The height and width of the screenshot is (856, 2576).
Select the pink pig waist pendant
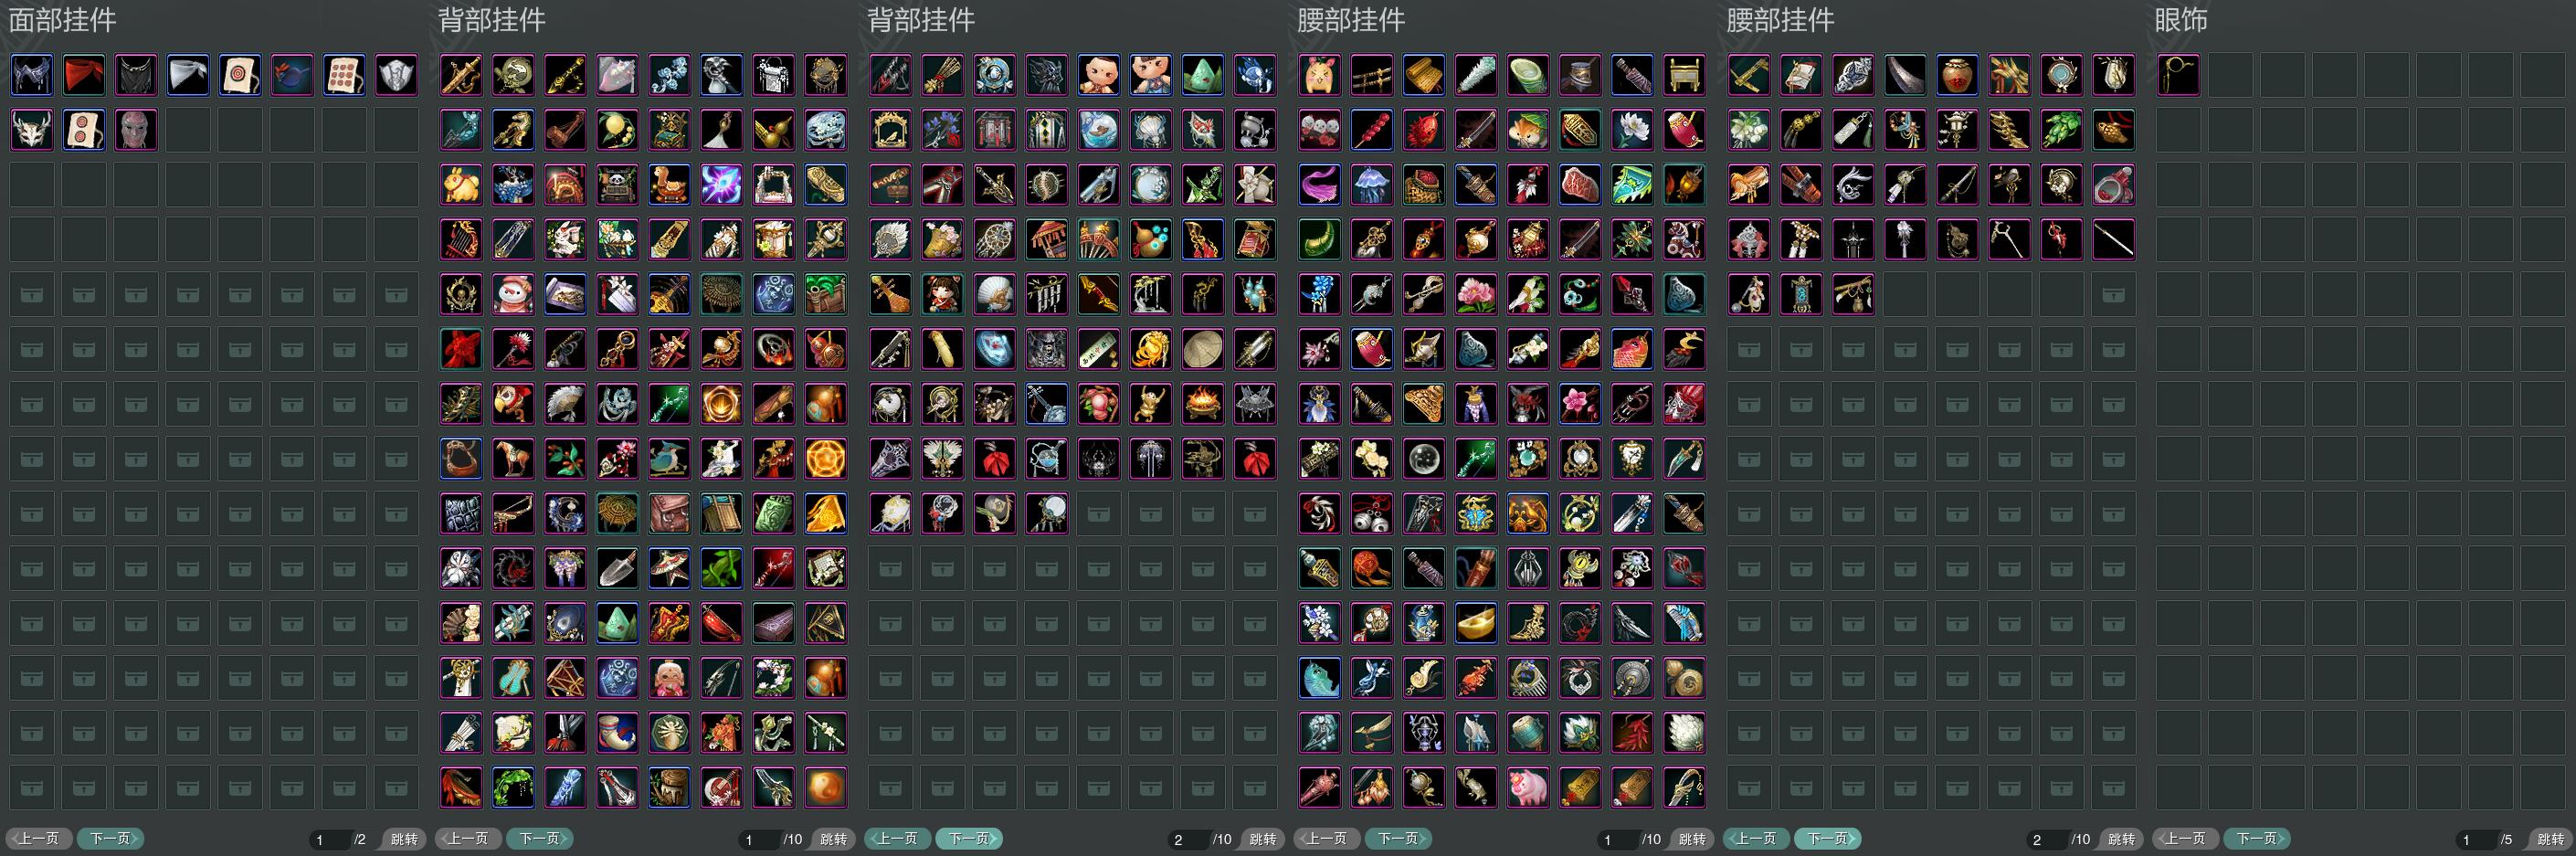[x=1528, y=788]
